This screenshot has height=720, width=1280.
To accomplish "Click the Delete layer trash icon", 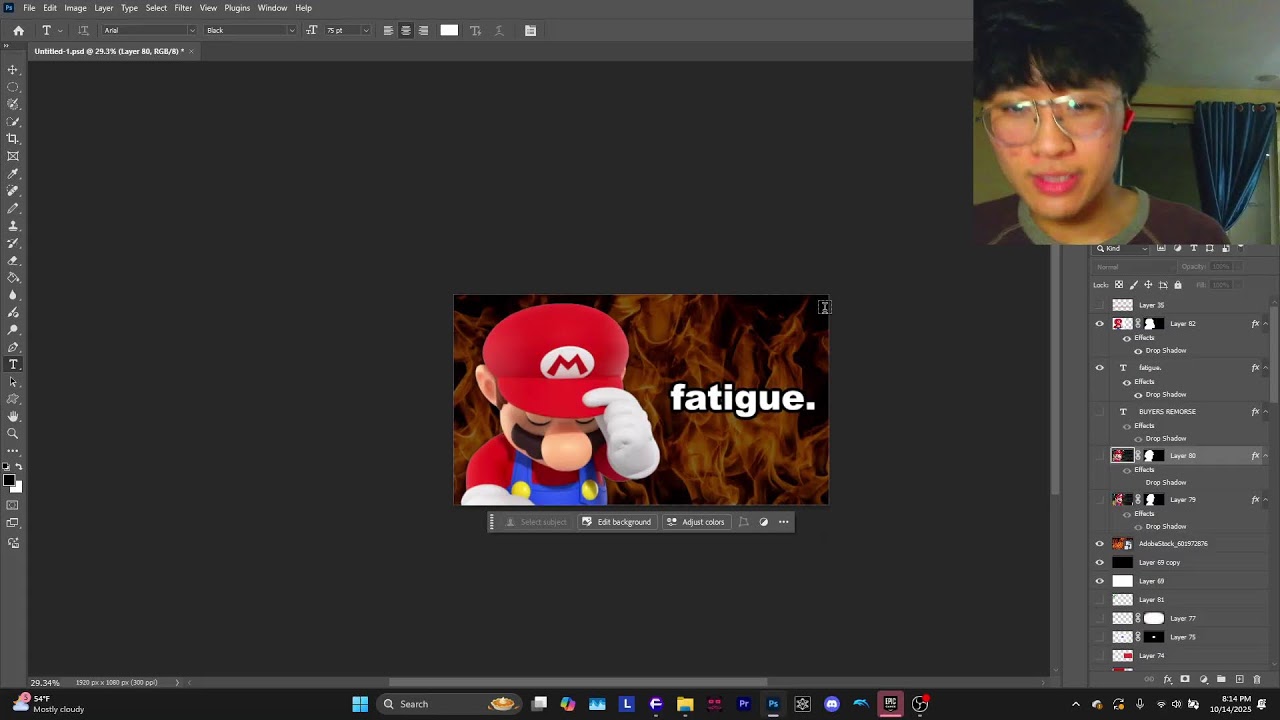I will coord(1257,679).
